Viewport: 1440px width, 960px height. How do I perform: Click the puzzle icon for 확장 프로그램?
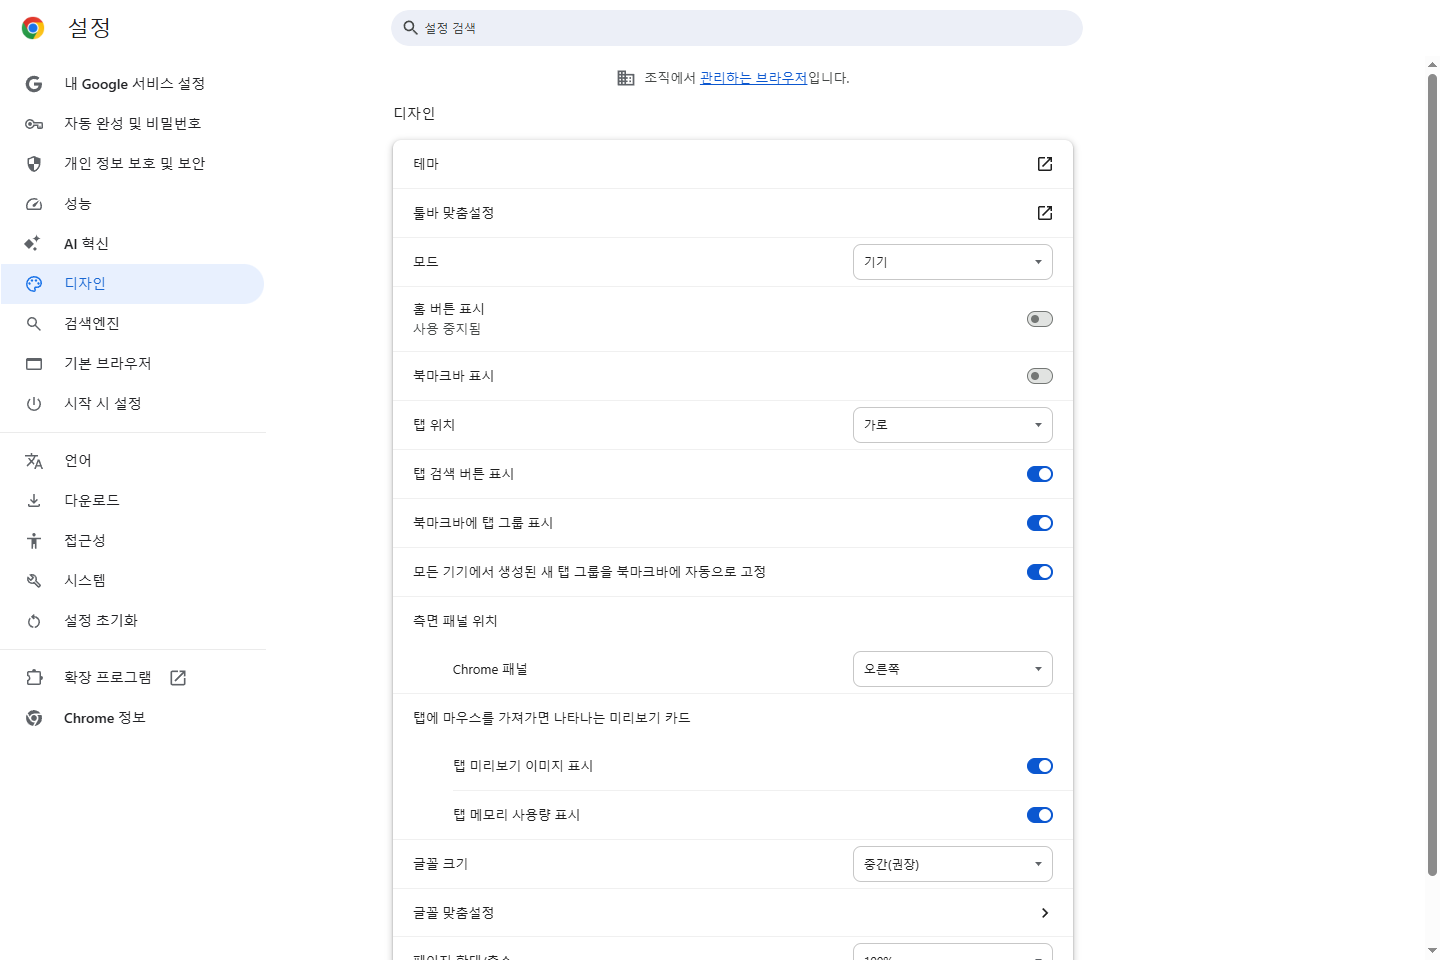34,678
